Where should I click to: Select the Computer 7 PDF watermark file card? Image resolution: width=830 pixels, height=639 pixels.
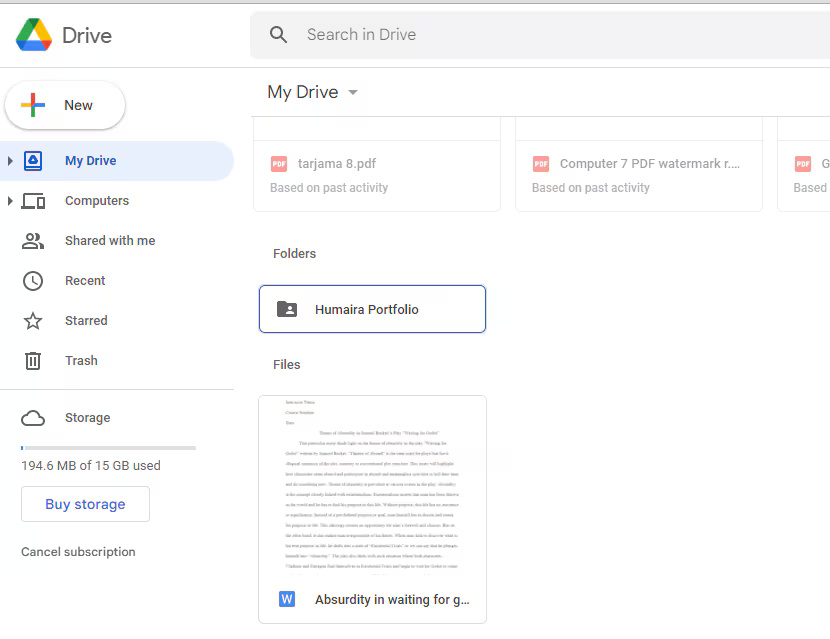click(639, 170)
